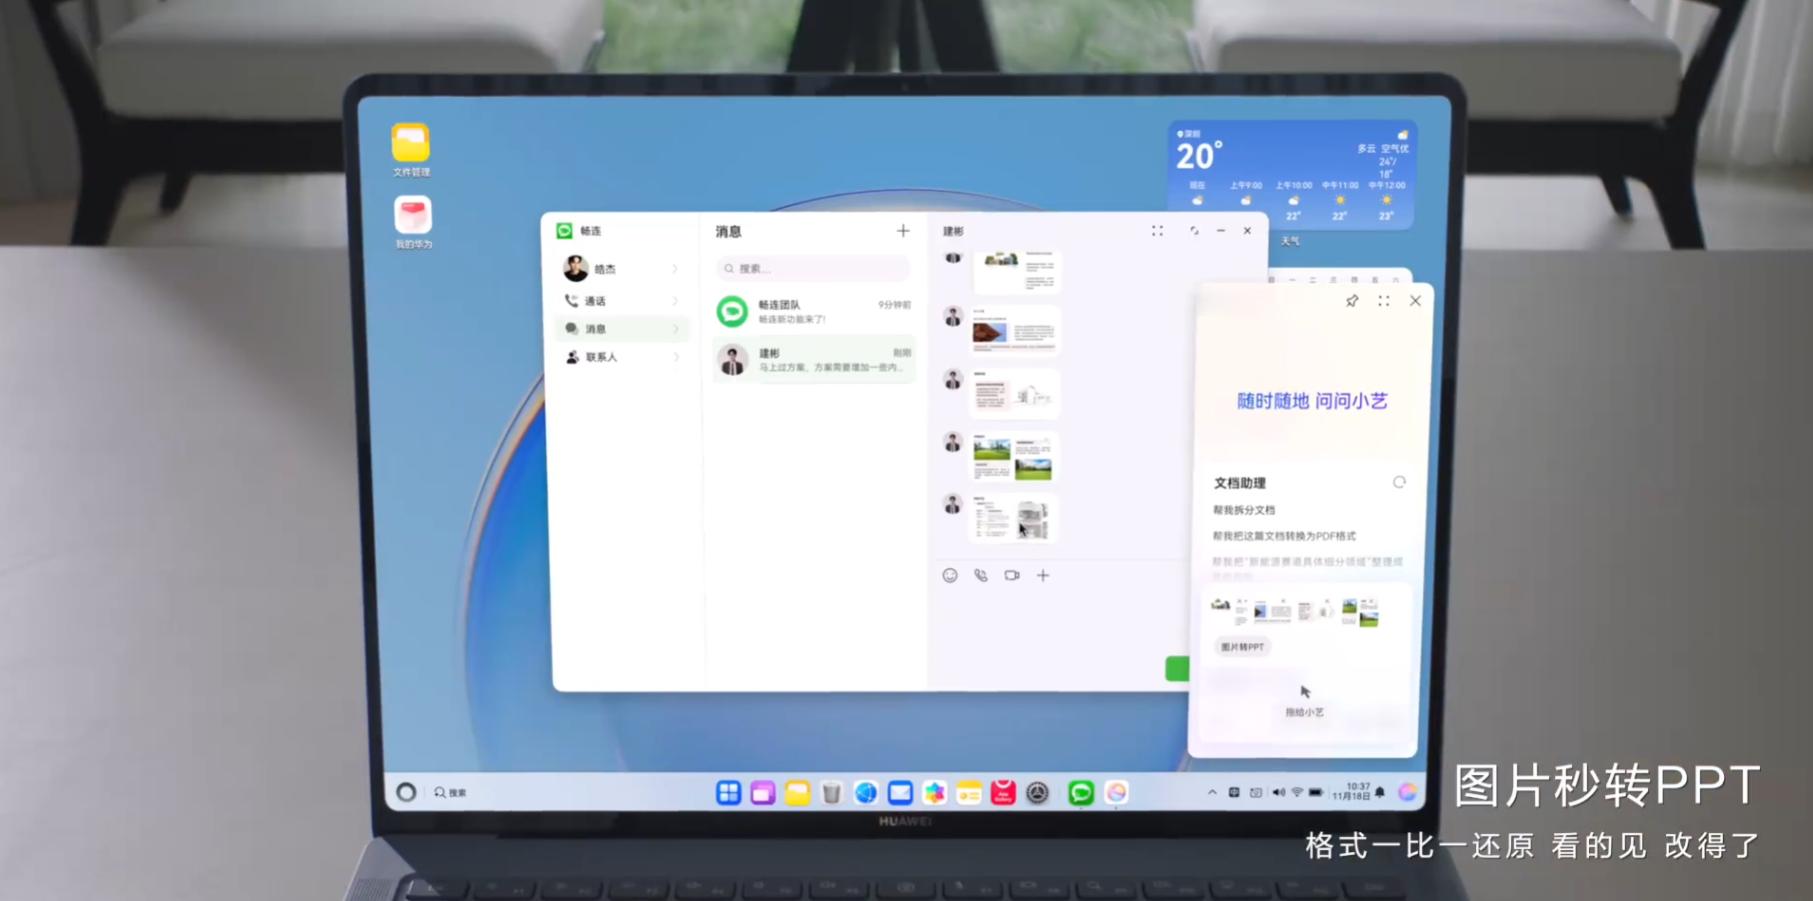
Task: Expand the 通话 row chevron
Action: pyautogui.click(x=676, y=301)
